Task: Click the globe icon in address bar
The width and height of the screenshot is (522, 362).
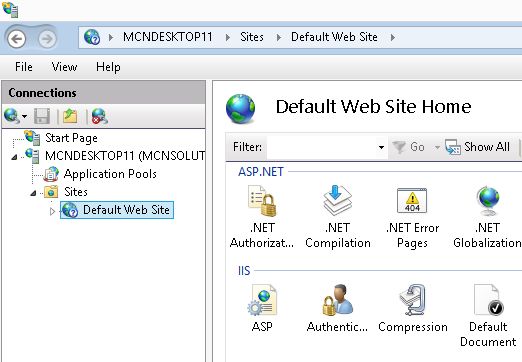Action: pos(92,37)
